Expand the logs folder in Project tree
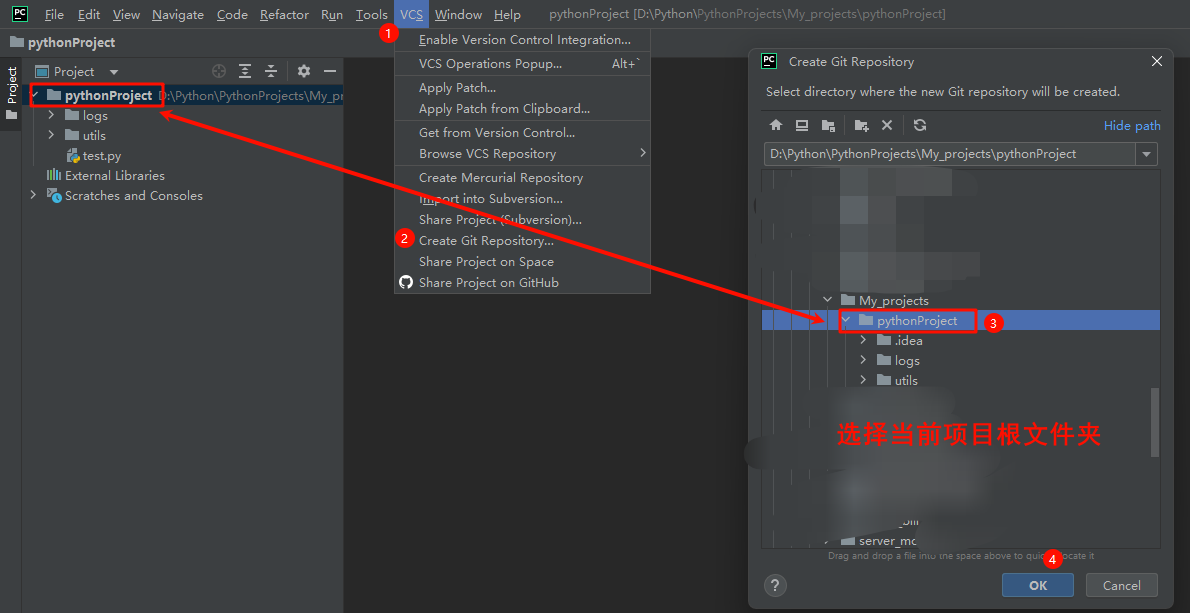1190x613 pixels. point(51,116)
